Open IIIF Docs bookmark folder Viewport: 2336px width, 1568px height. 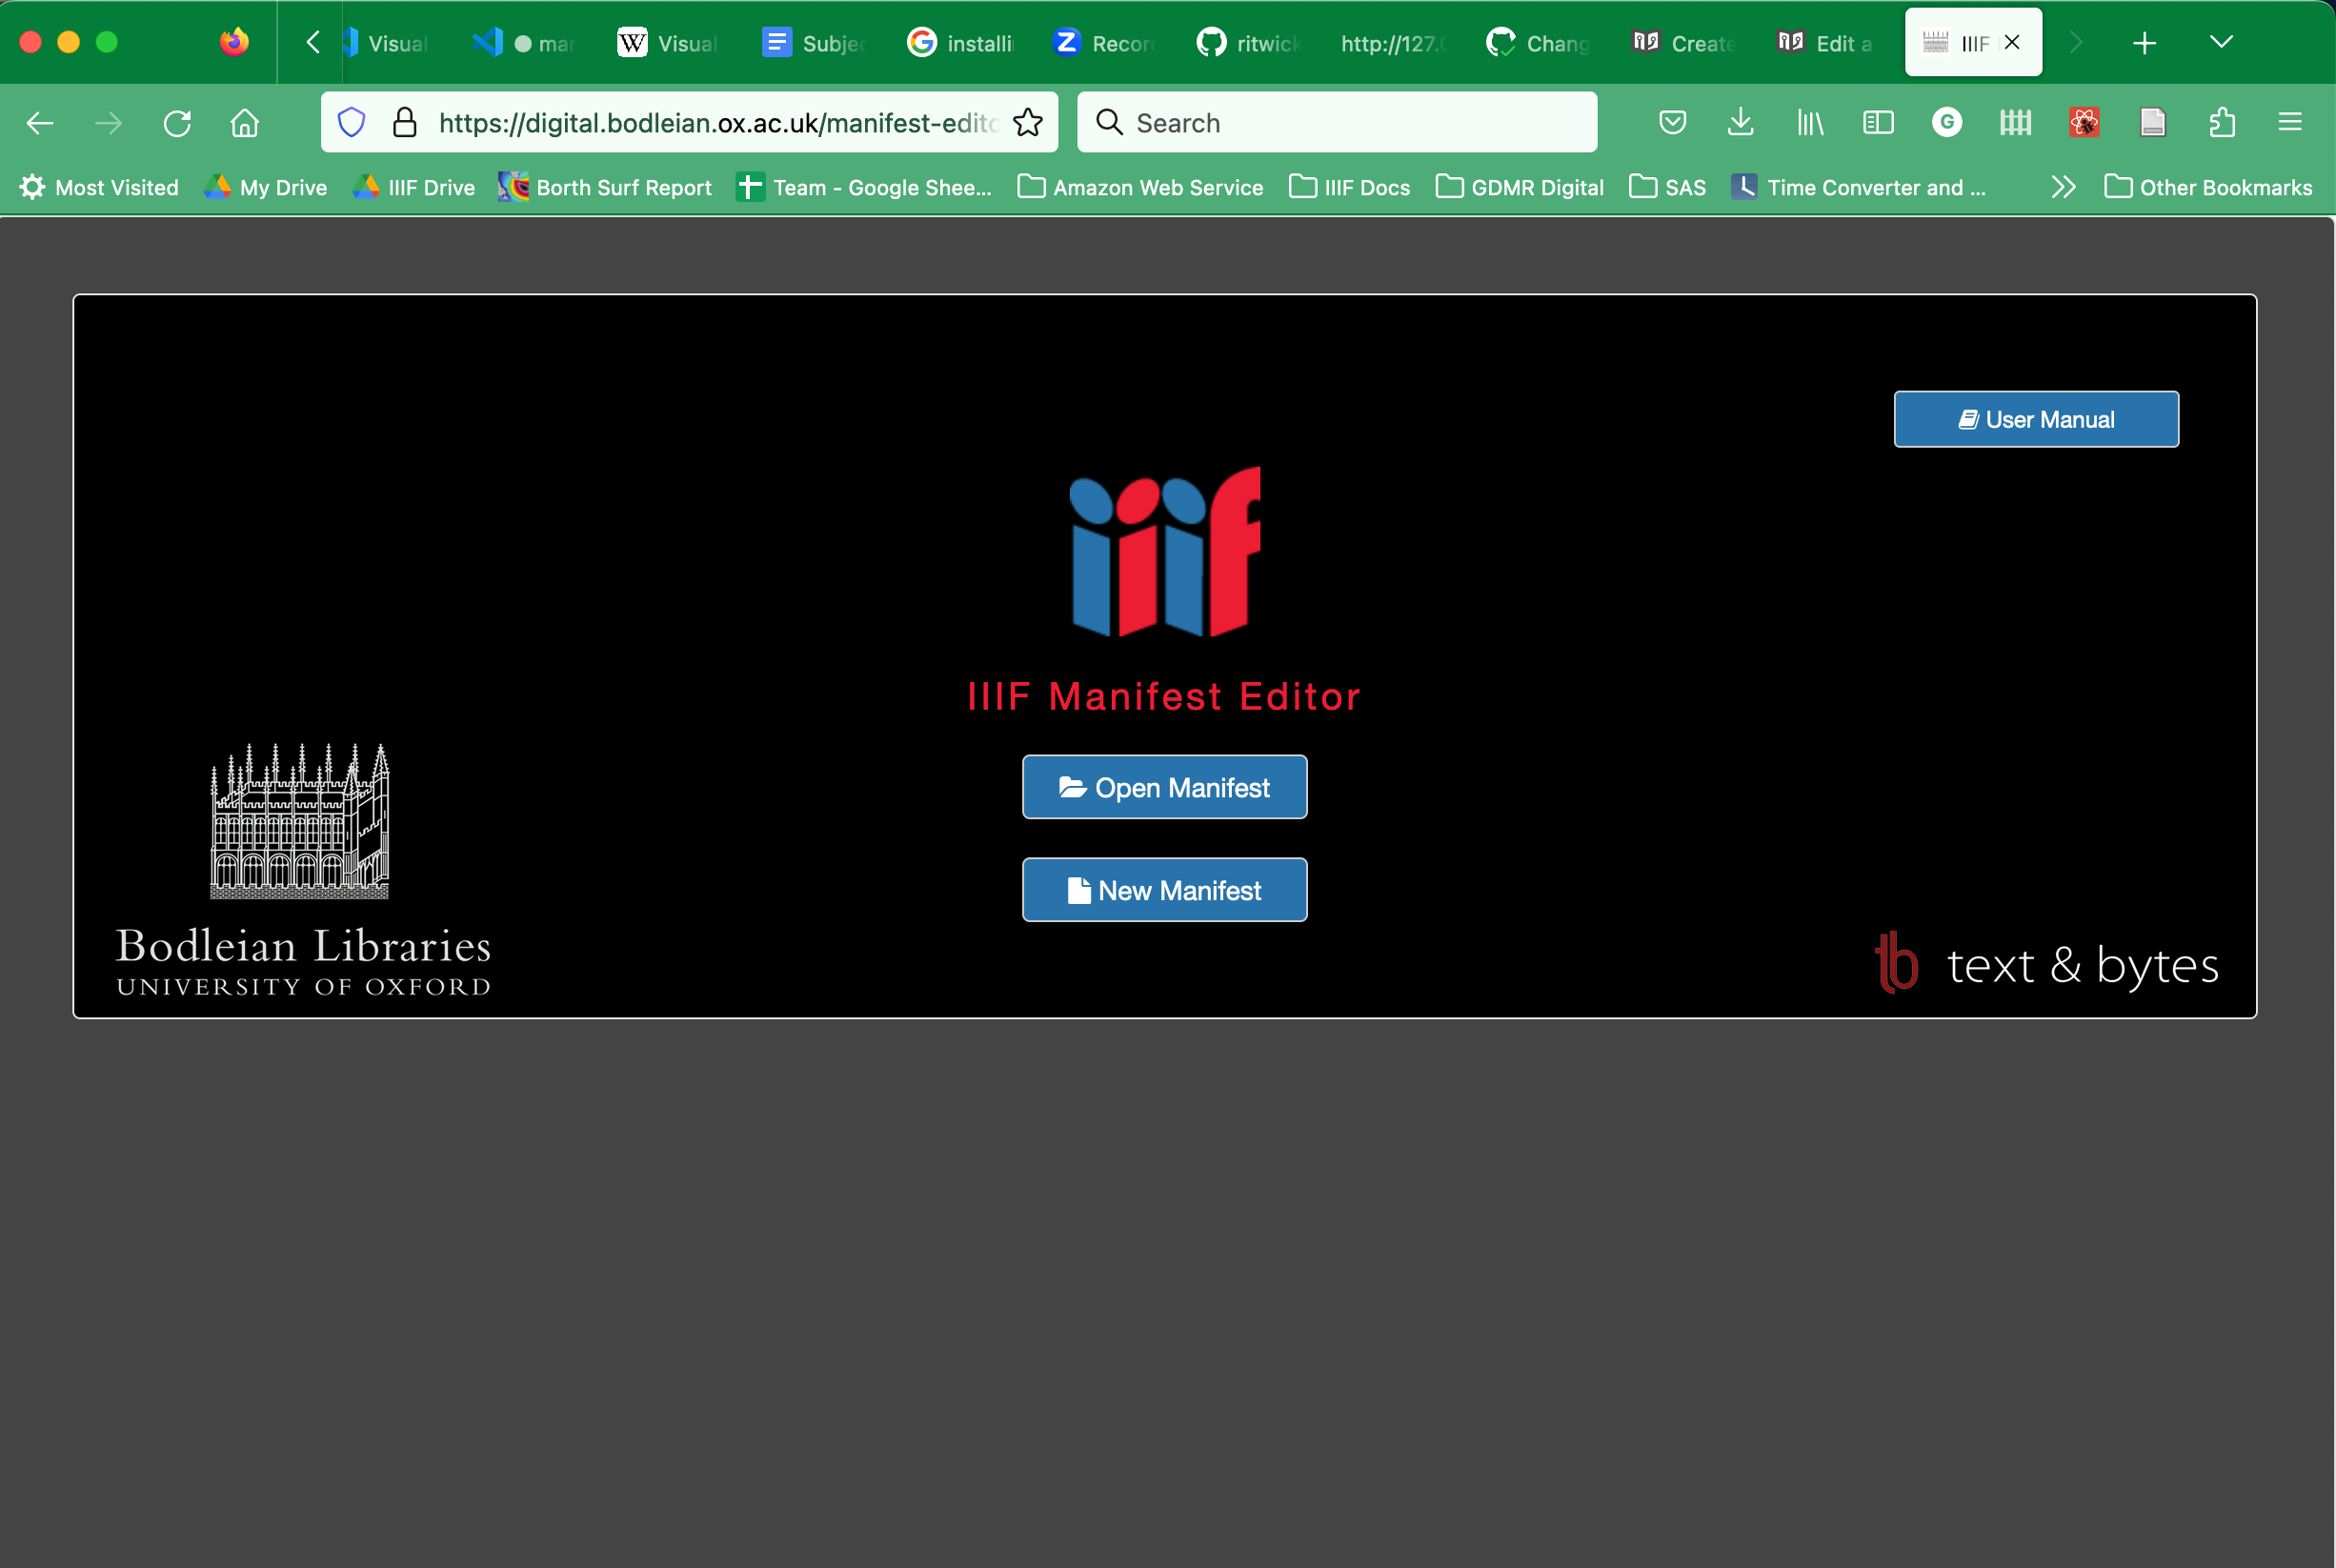pos(1349,187)
